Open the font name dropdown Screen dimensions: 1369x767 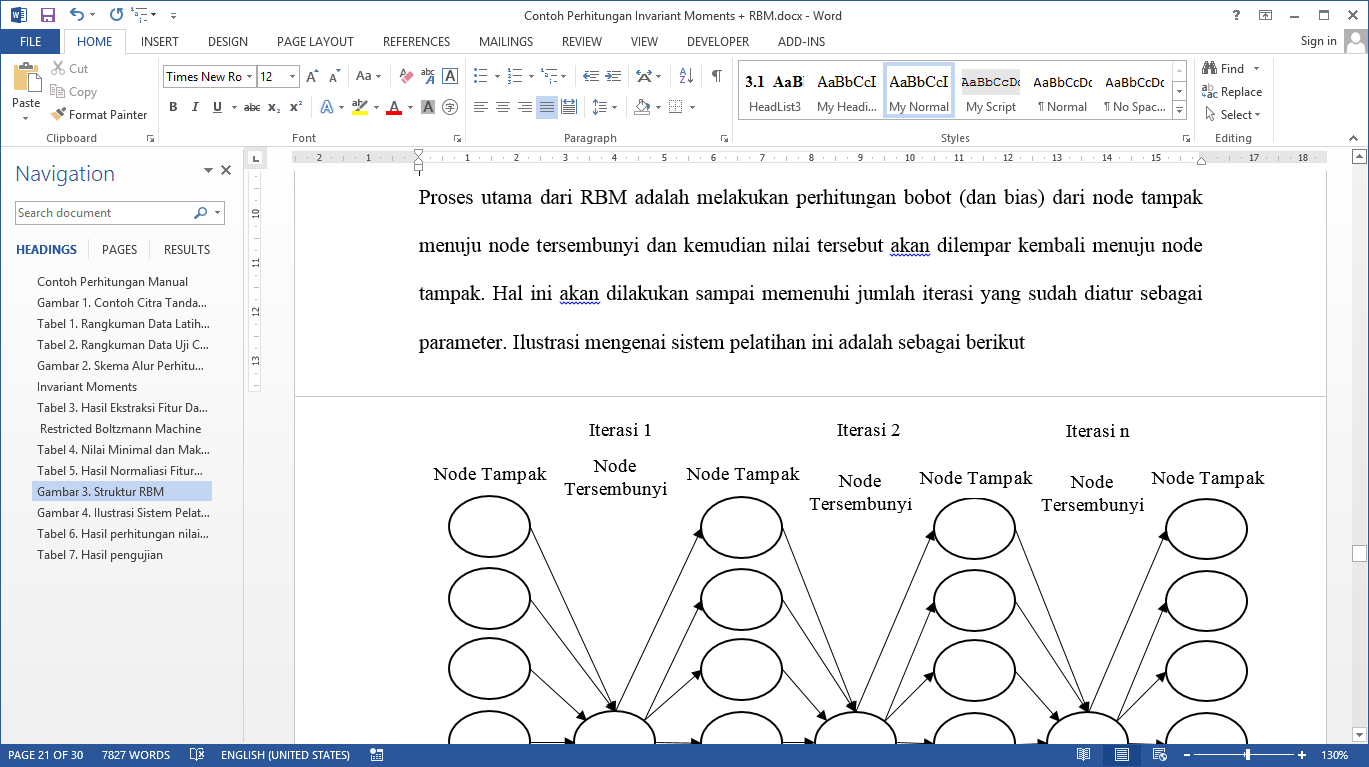click(249, 77)
